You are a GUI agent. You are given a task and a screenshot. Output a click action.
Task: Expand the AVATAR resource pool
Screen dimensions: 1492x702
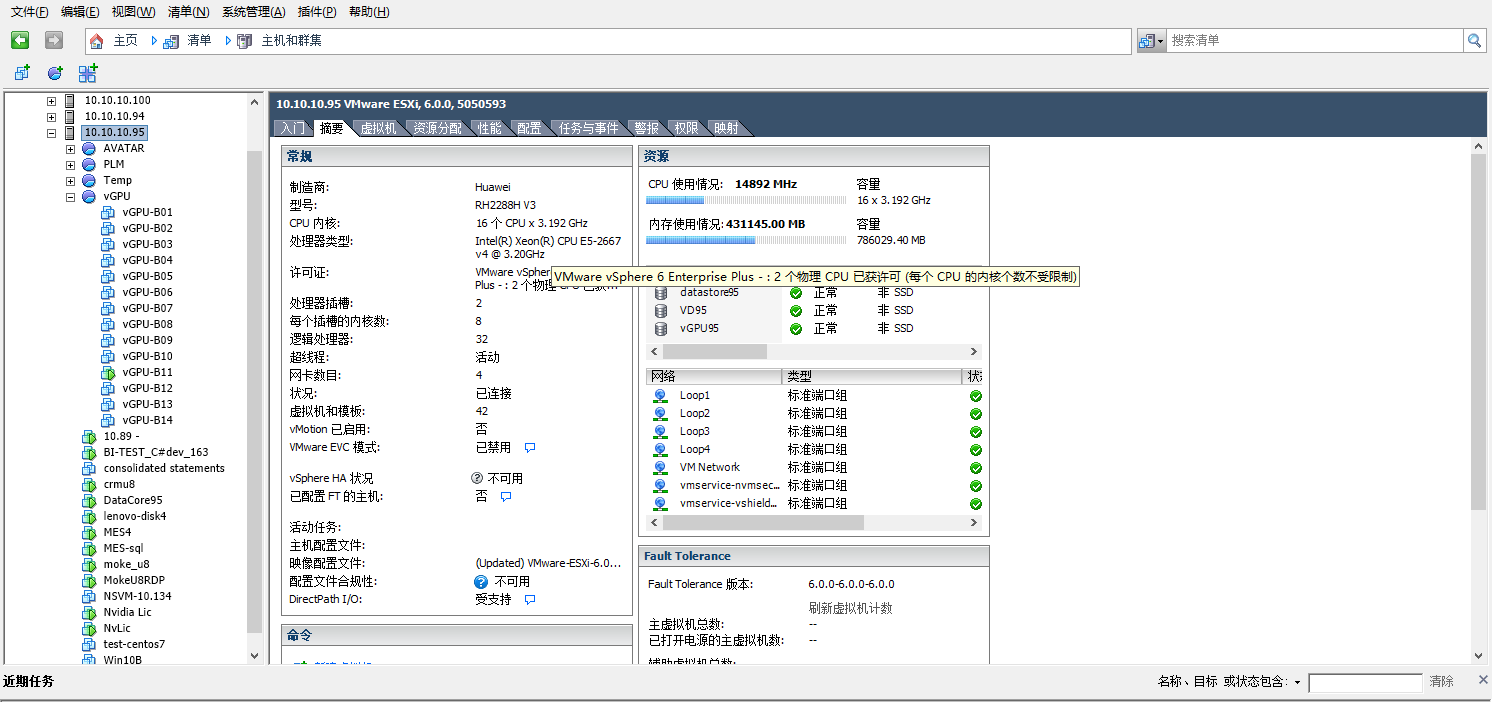(x=71, y=149)
